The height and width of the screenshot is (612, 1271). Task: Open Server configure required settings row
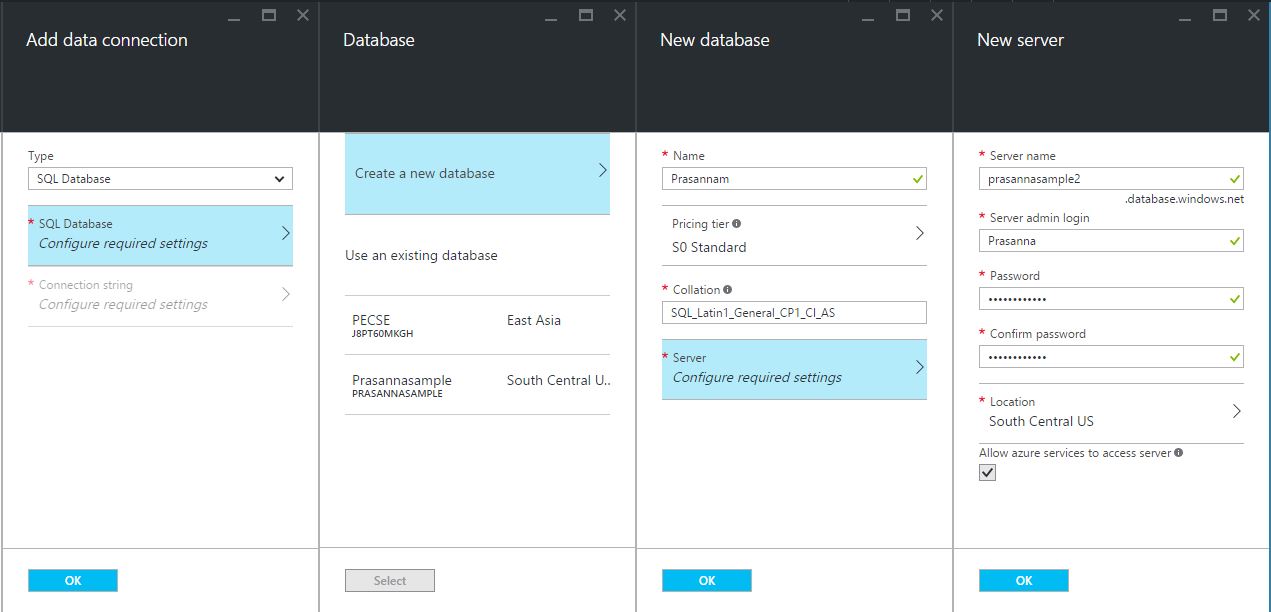tap(794, 369)
